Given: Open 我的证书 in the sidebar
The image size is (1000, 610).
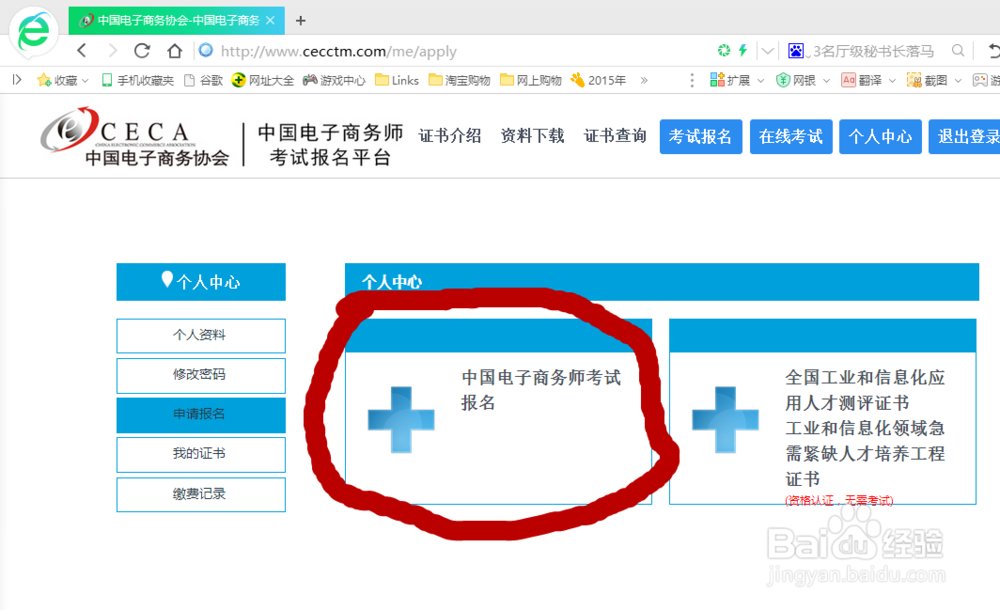Looking at the screenshot, I should 201,454.
